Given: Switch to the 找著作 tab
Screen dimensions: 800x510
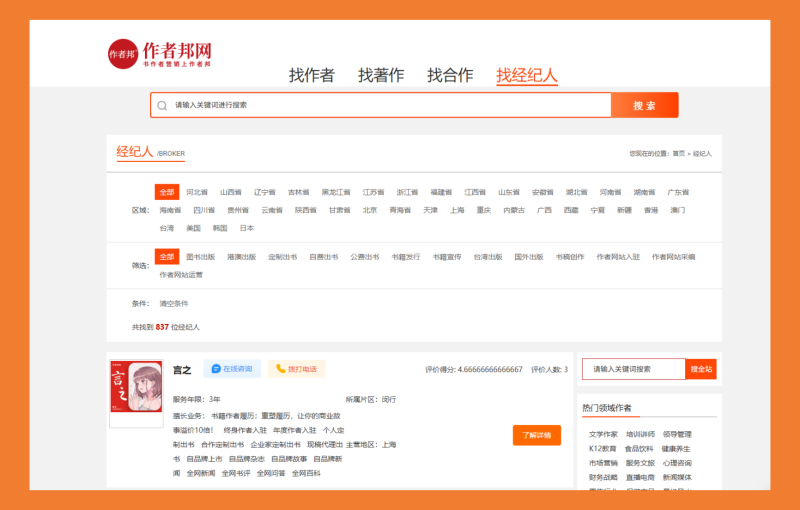Looking at the screenshot, I should click(381, 75).
